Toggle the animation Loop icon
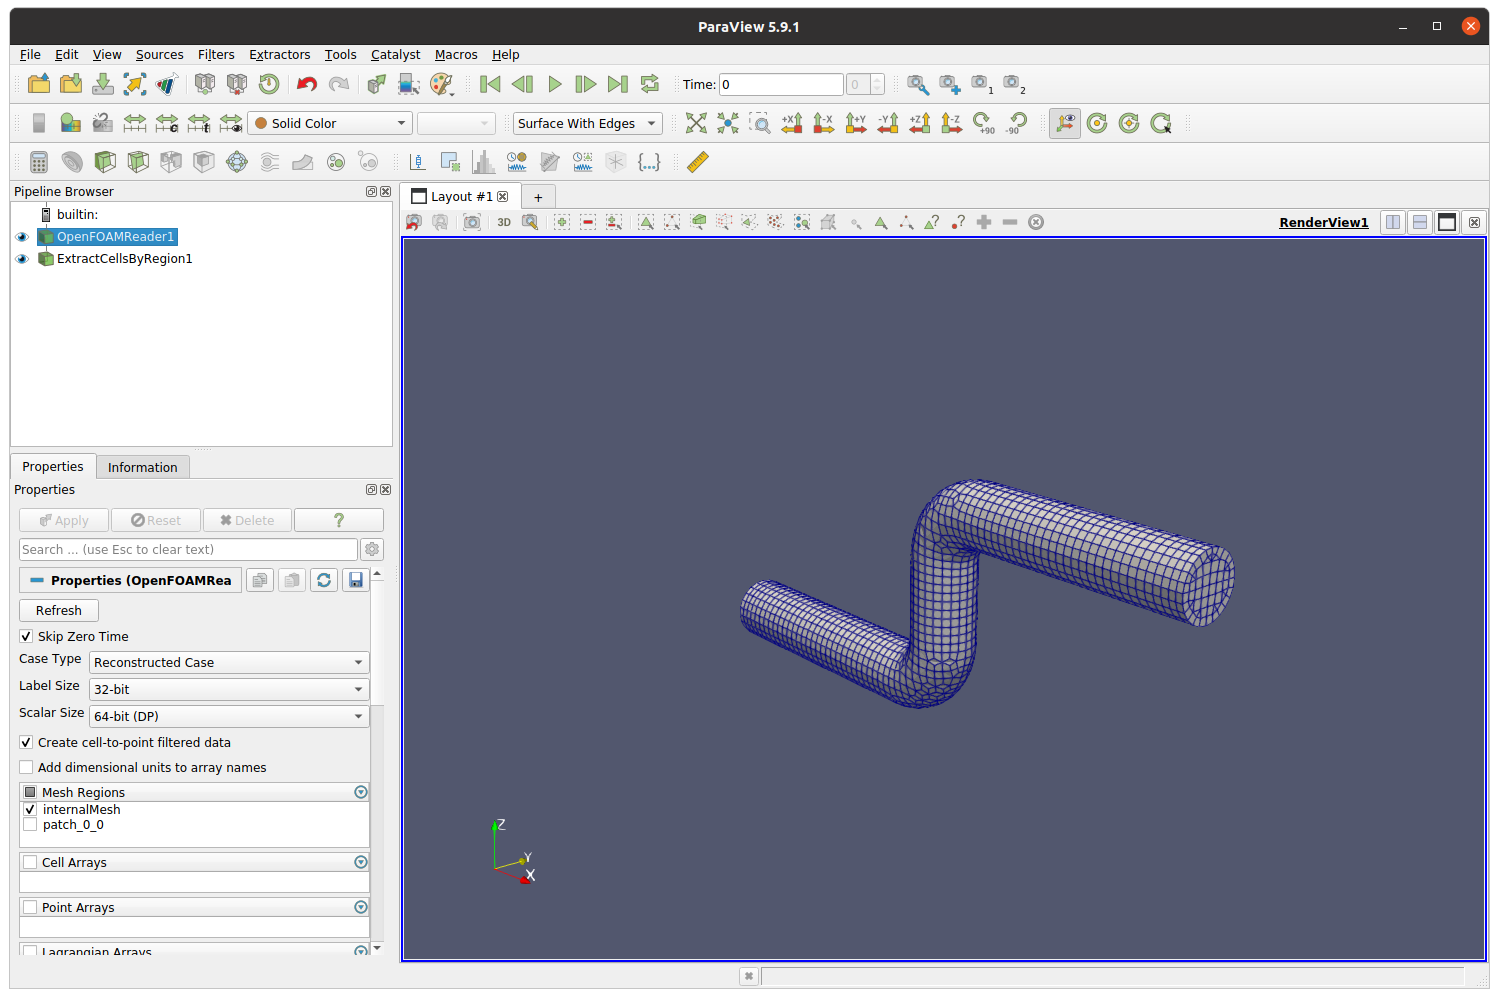The width and height of the screenshot is (1499, 998). point(650,84)
